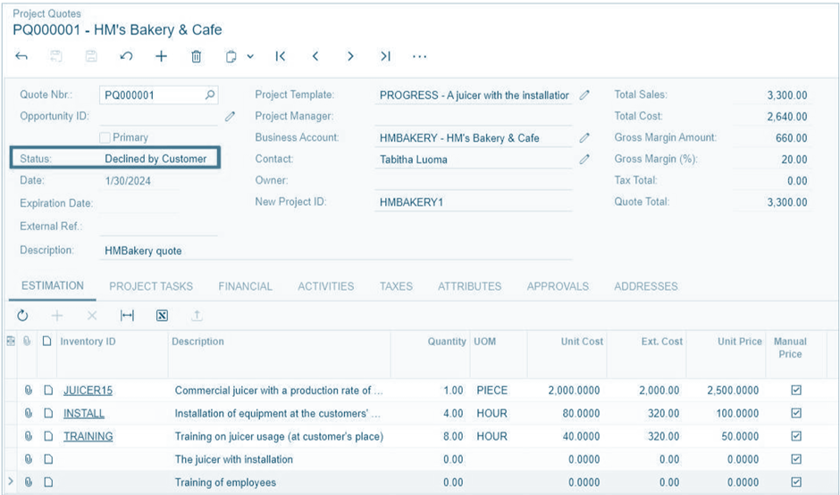
Task: Switch to the Project Tasks tab
Action: tap(151, 287)
